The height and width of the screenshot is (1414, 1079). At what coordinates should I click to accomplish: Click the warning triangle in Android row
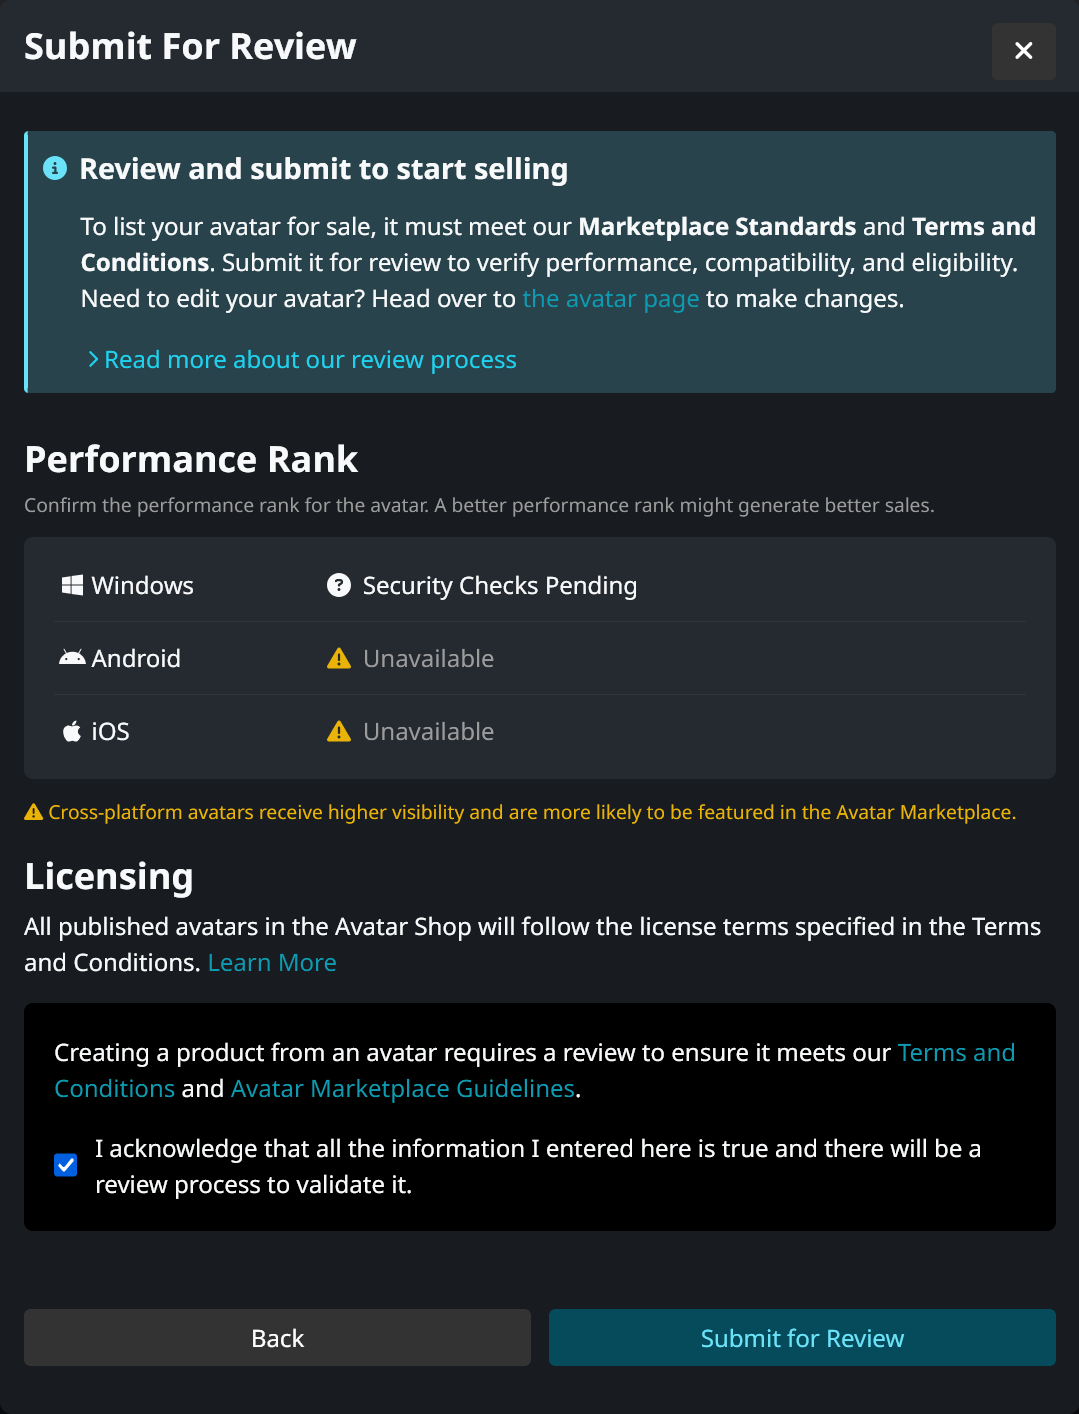(339, 658)
